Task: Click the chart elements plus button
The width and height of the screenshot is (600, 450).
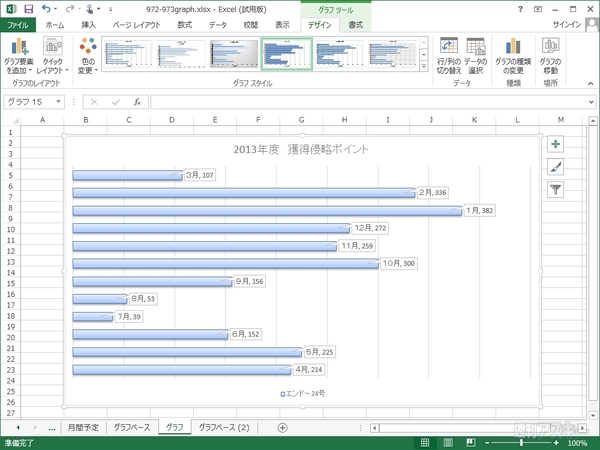Action: (x=555, y=144)
